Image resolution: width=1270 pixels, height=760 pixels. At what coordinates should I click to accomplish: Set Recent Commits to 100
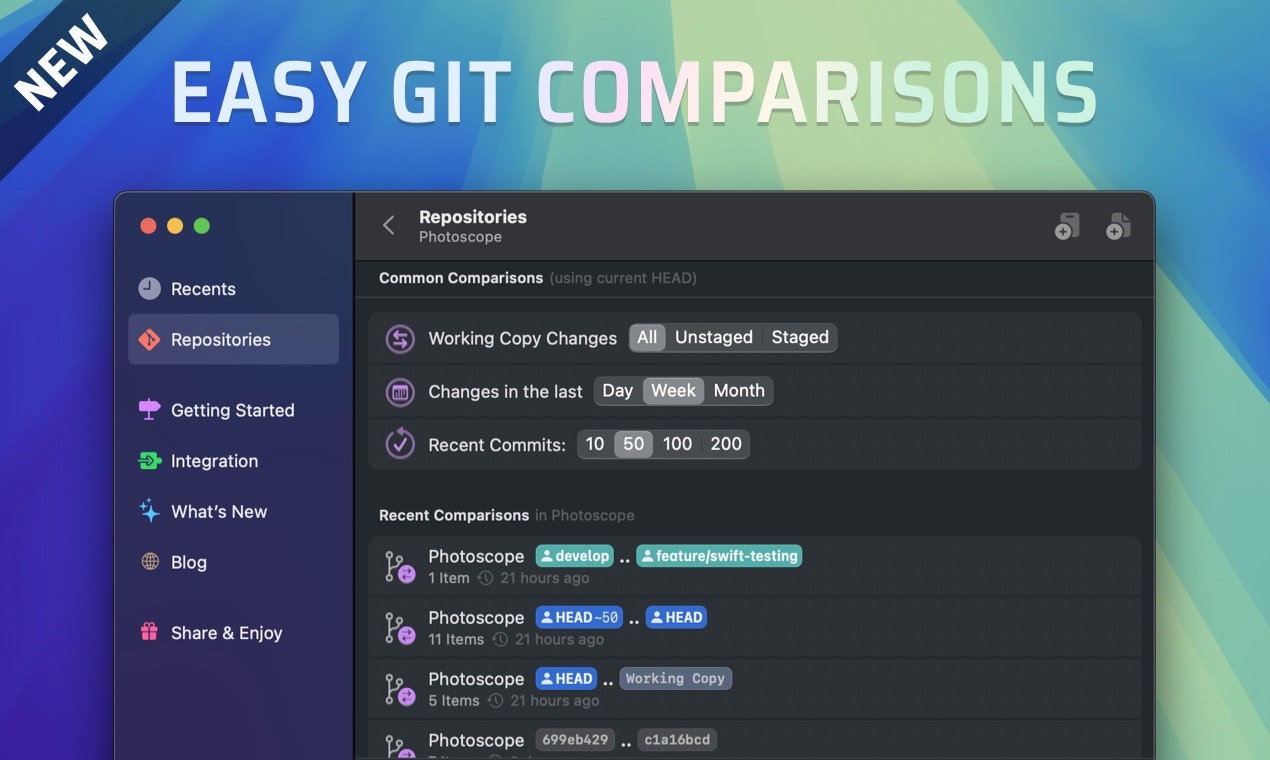point(677,444)
